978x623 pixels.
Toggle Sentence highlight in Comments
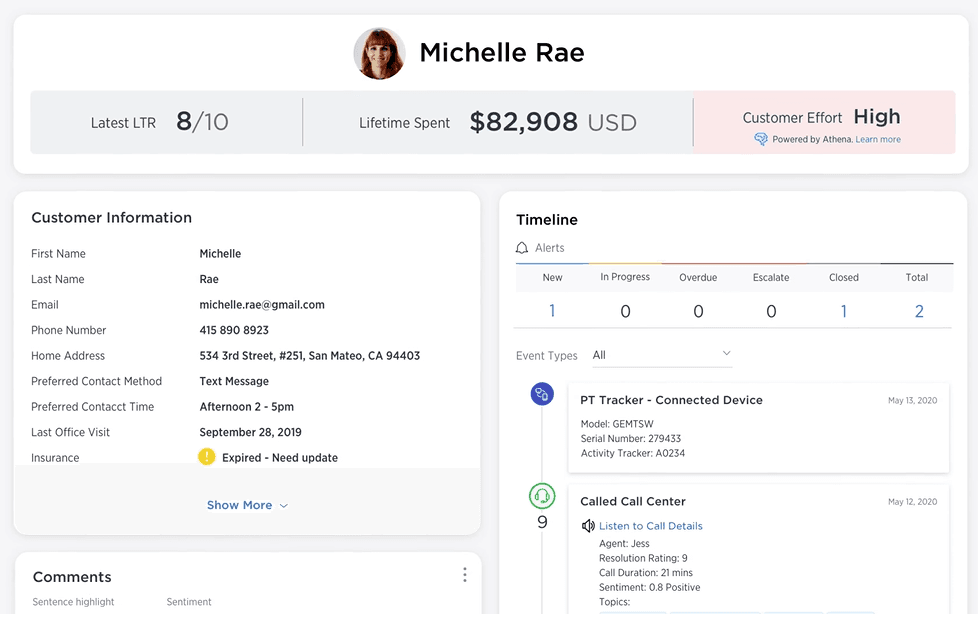[x=73, y=601]
